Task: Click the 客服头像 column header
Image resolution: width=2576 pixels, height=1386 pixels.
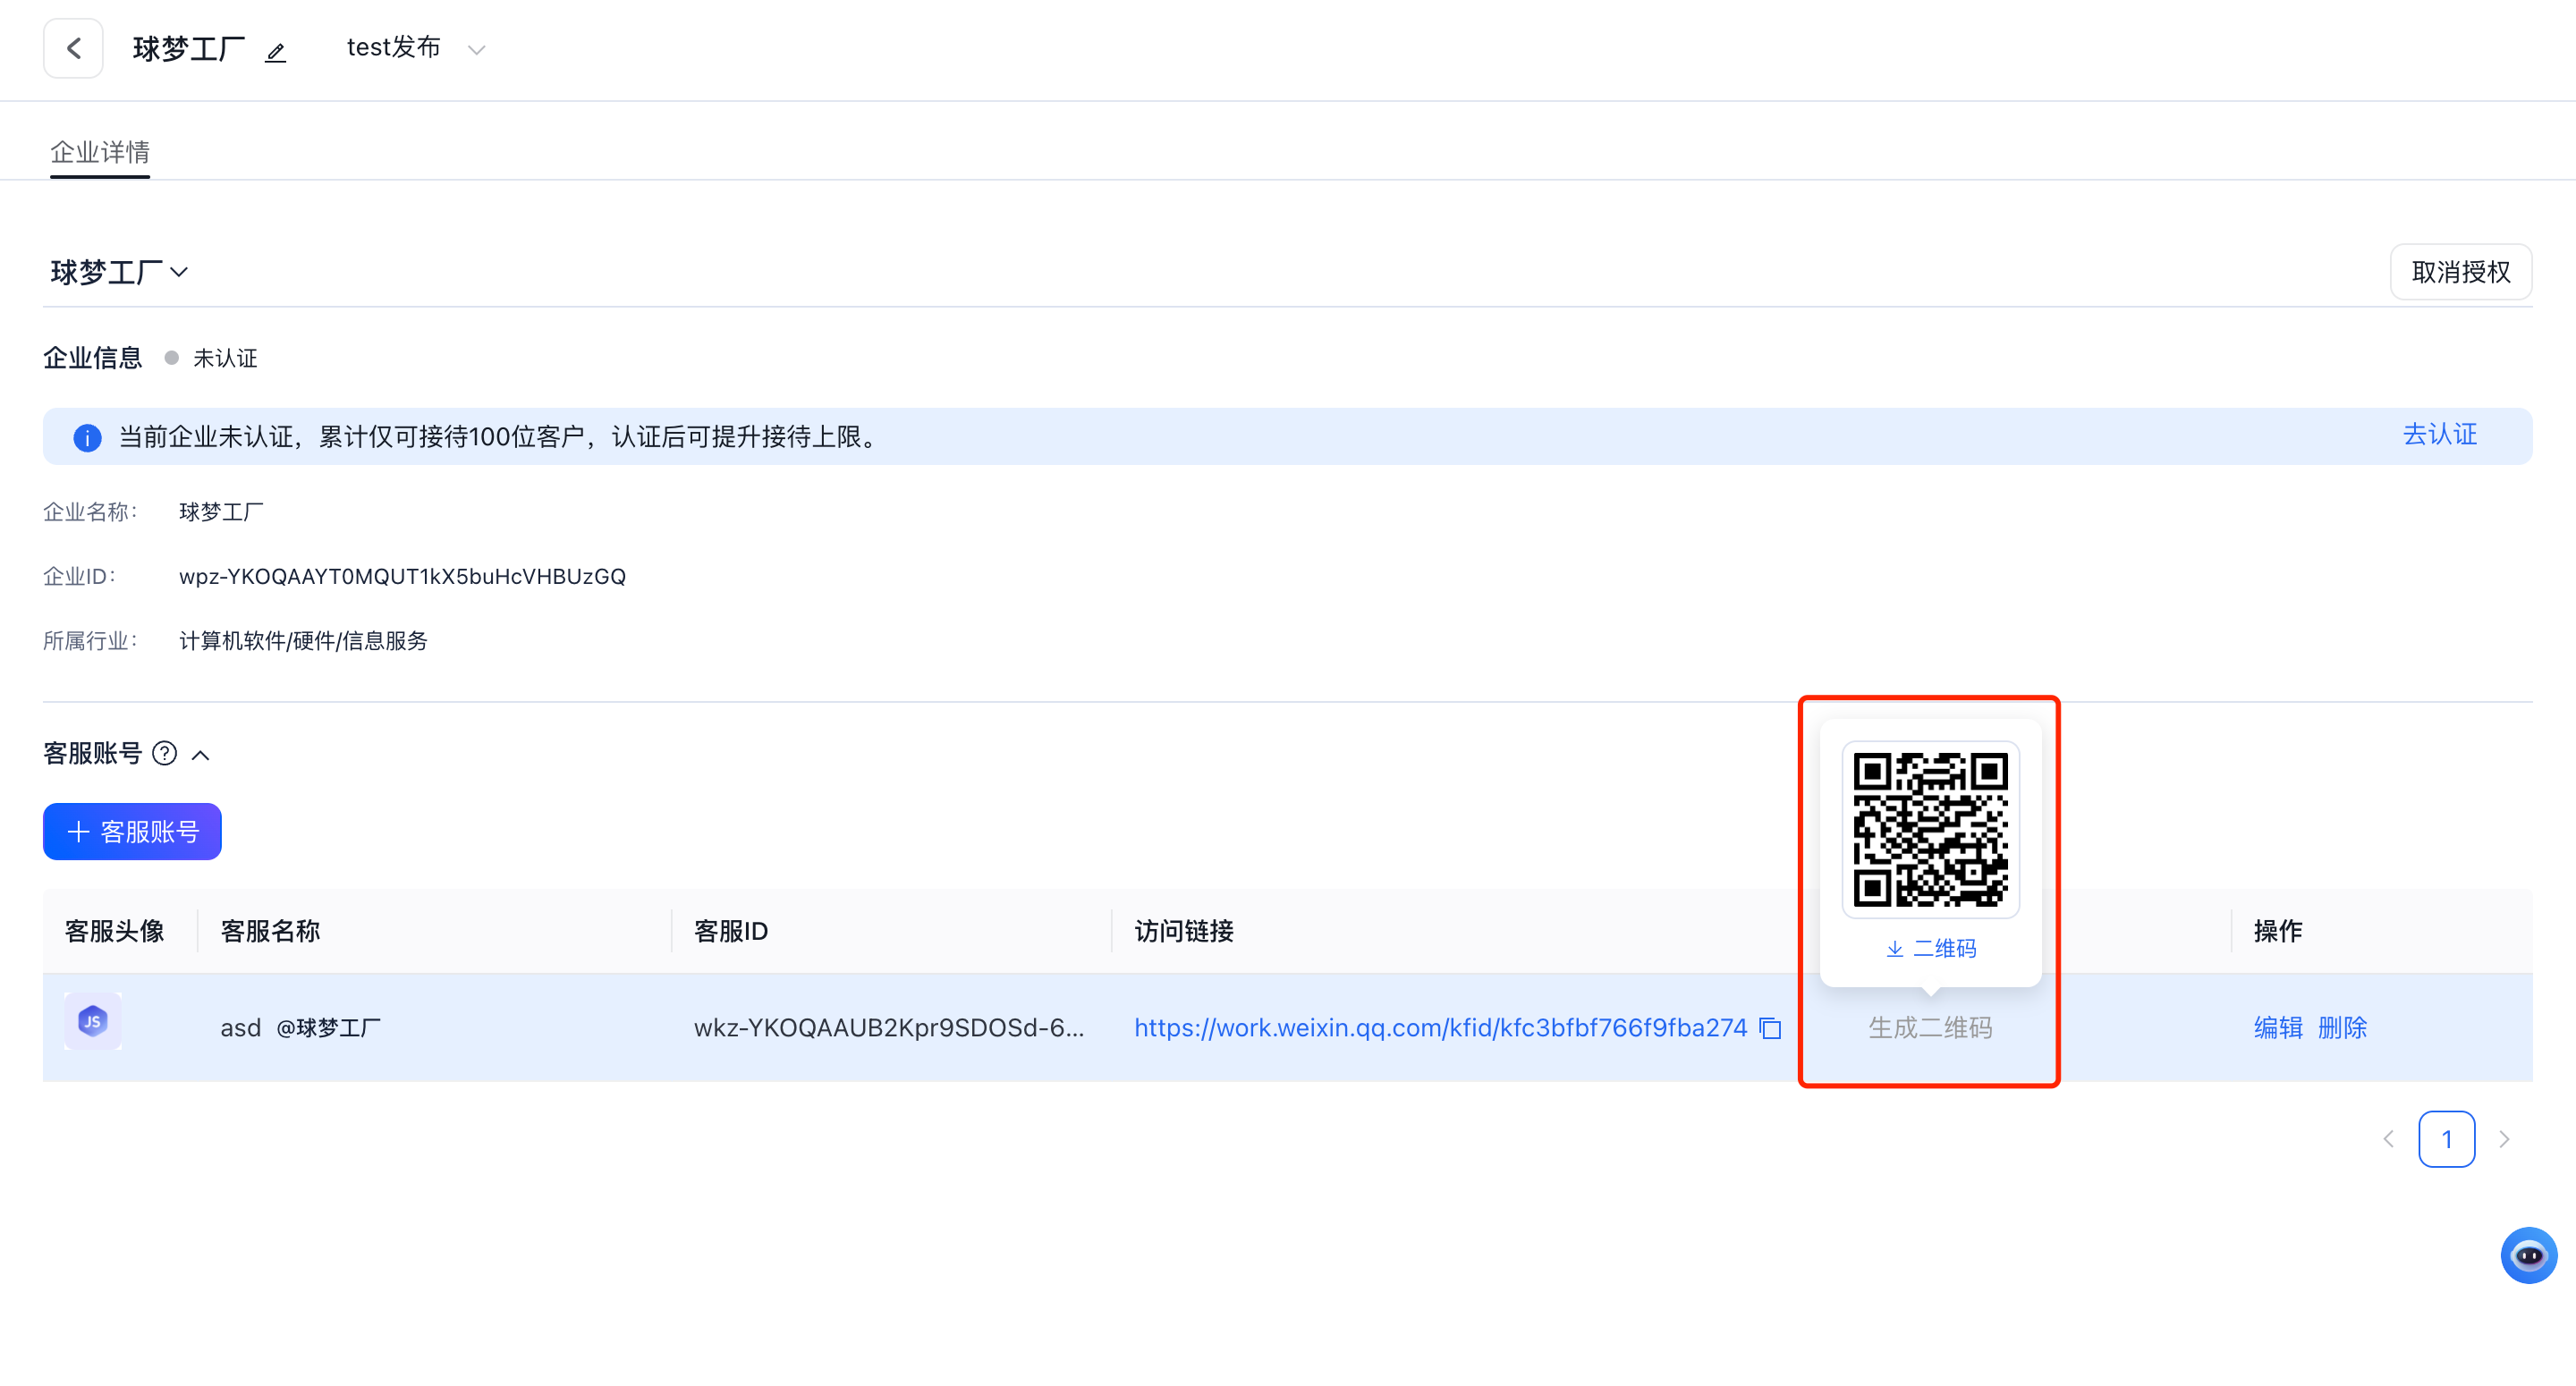Action: 115,931
